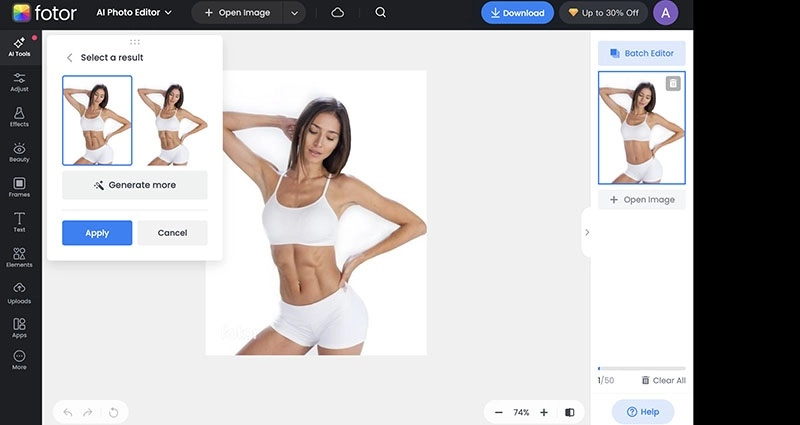Open the dropdown arrow beside Open Image
Viewport: 800px width, 425px height.
(x=293, y=13)
